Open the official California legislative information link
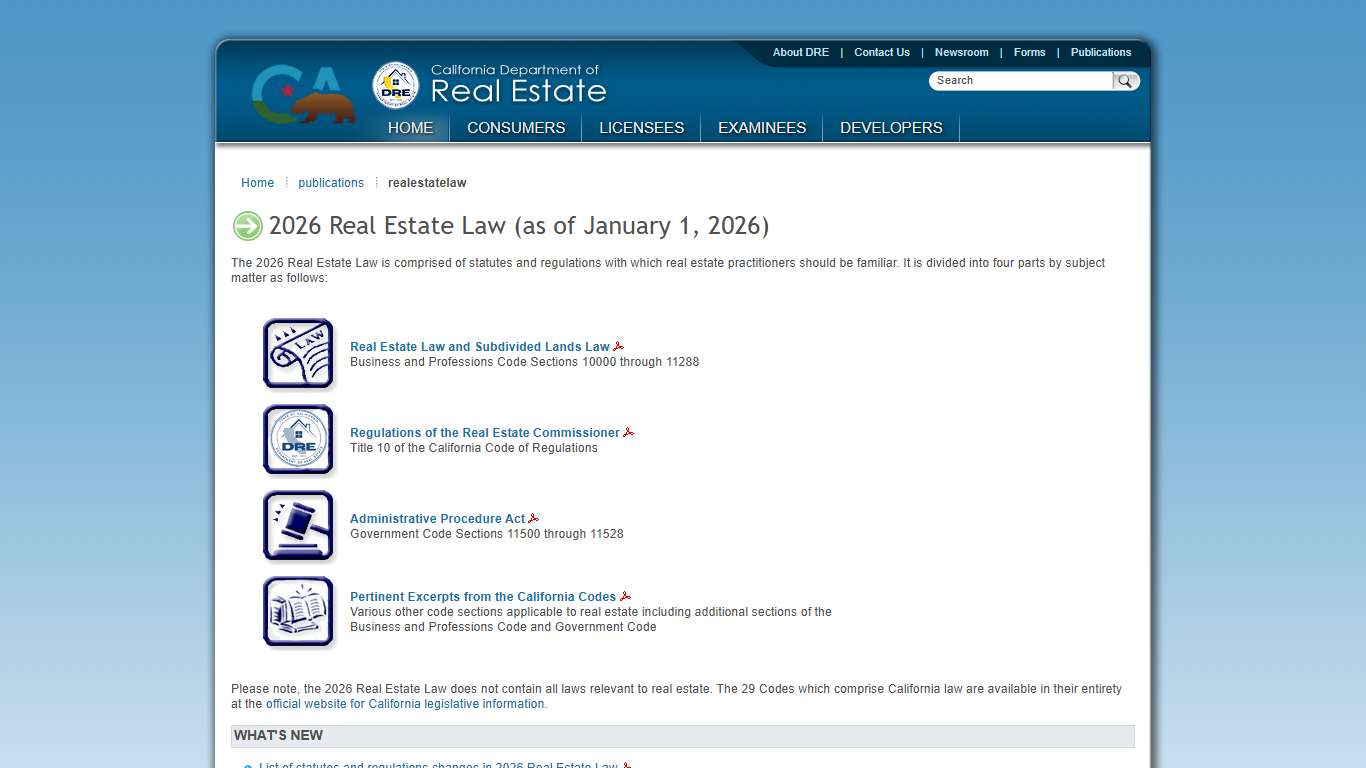 (404, 703)
